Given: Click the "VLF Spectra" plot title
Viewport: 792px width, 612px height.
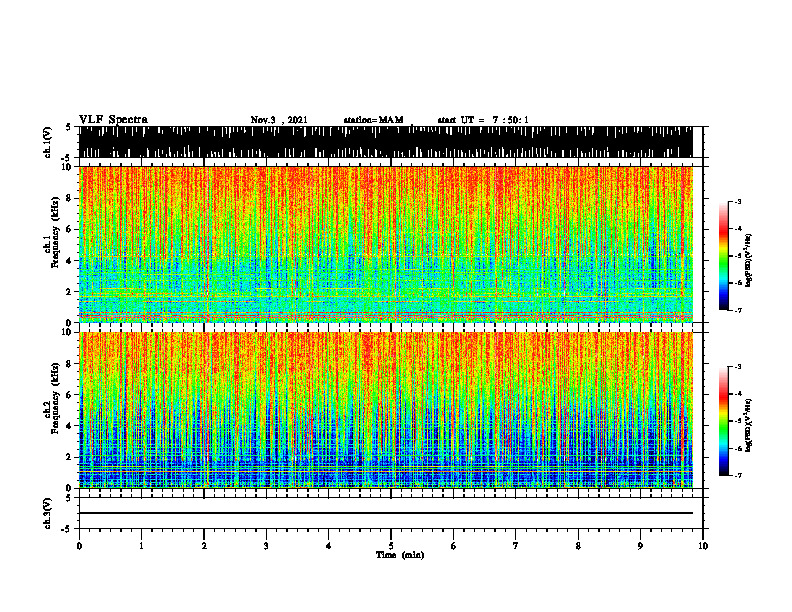Looking at the screenshot, I should (x=113, y=120).
